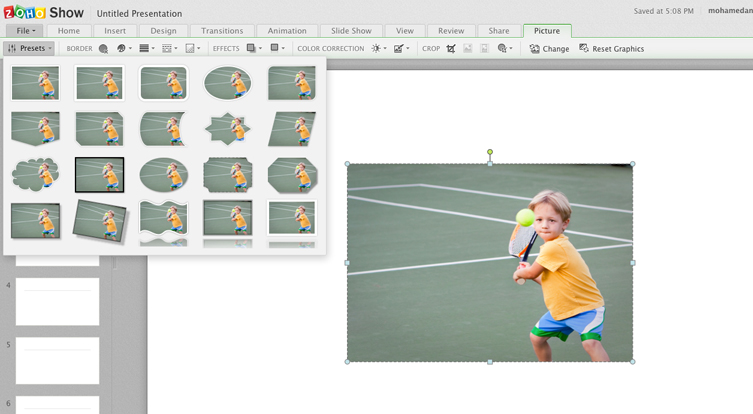The image size is (753, 414).
Task: Click the crop to shape icon
Action: 500,48
